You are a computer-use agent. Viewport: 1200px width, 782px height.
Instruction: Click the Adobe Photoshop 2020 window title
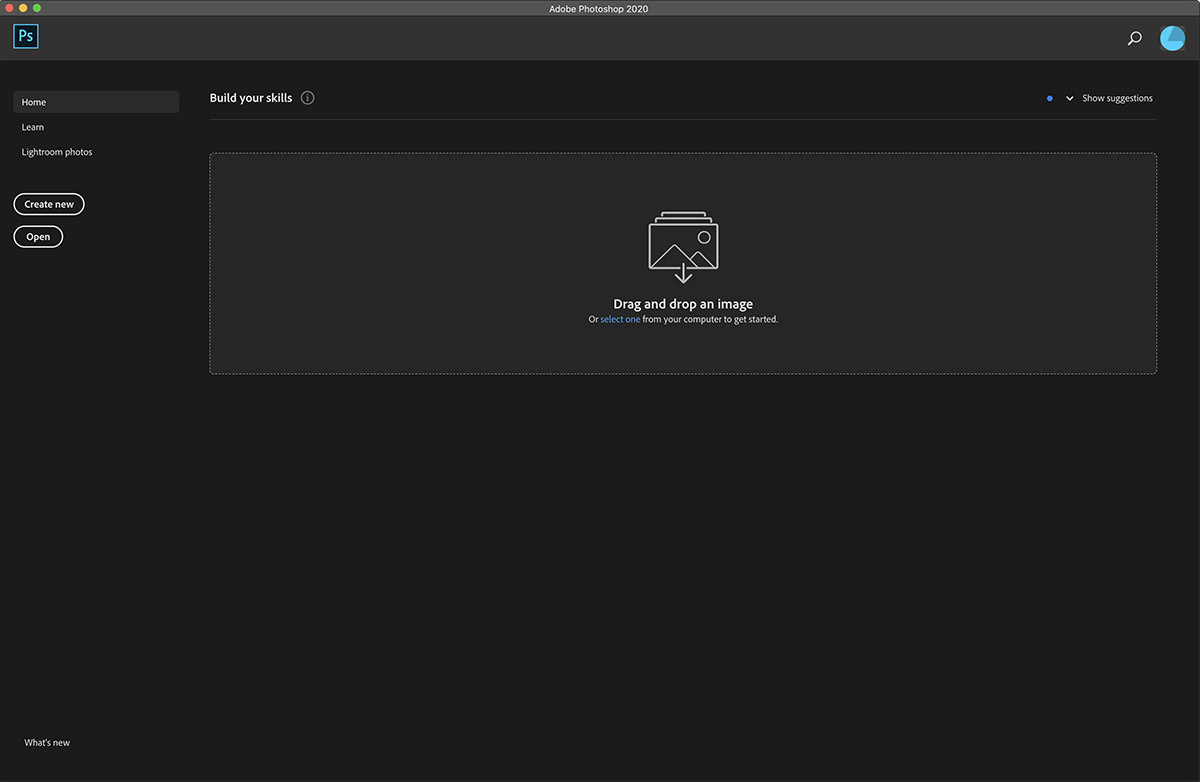click(x=599, y=8)
